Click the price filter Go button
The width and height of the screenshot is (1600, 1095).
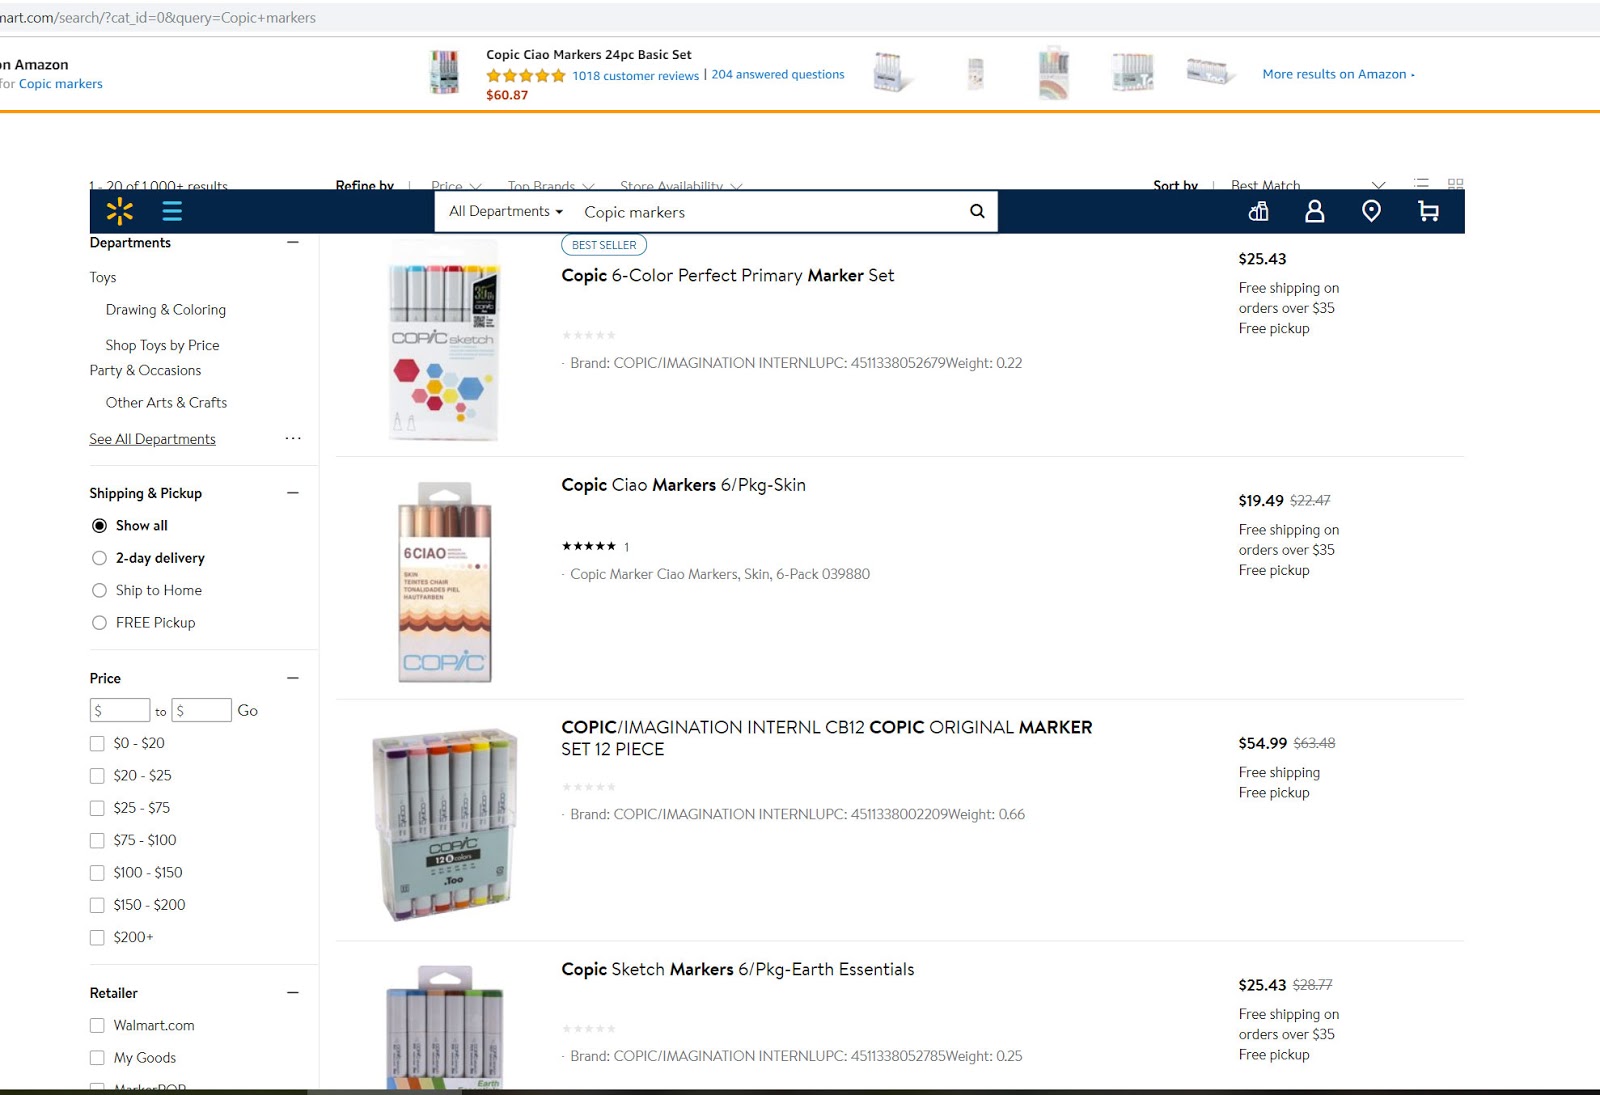[248, 710]
